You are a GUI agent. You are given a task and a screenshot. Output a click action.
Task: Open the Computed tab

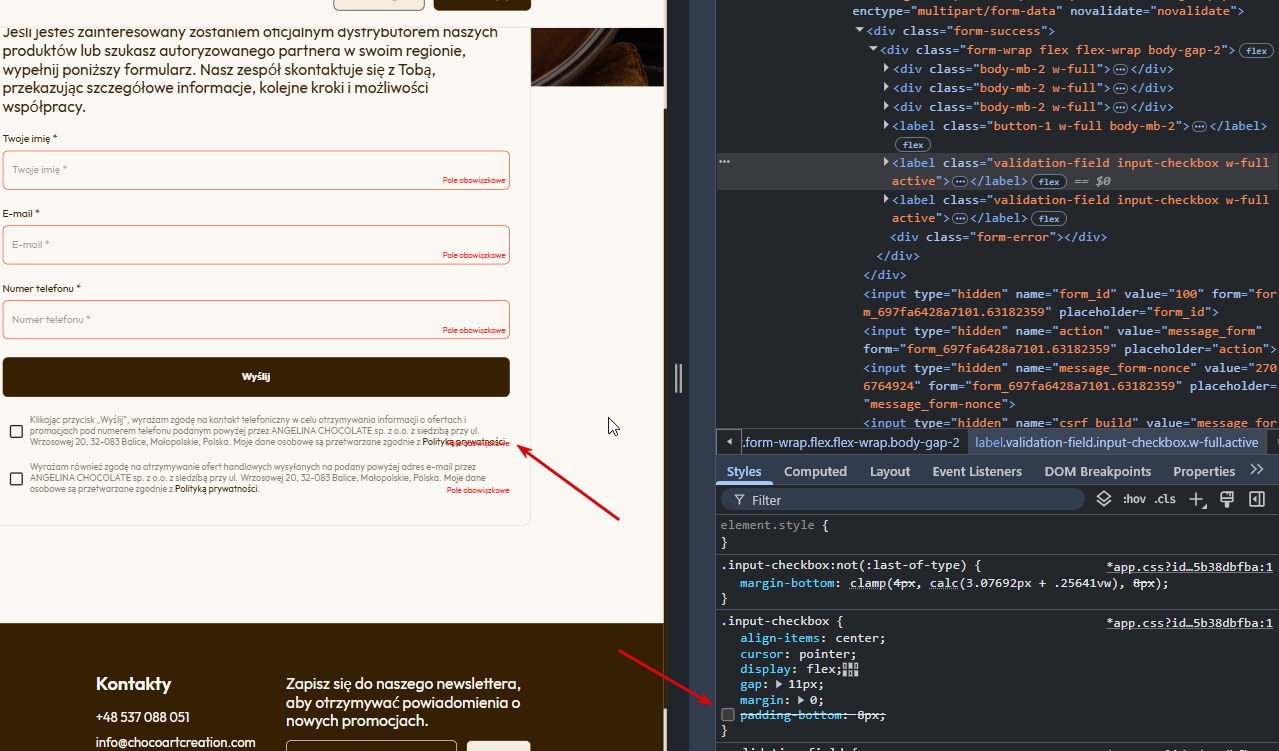click(x=815, y=471)
